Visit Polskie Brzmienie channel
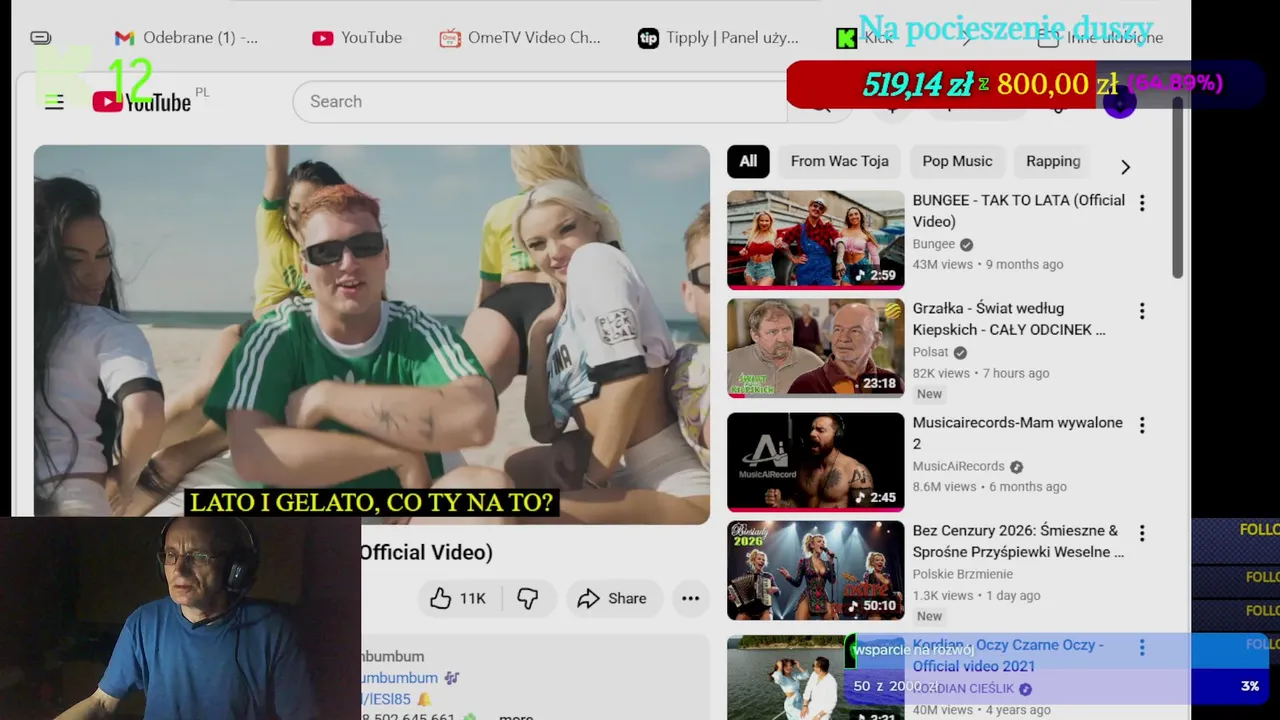The width and height of the screenshot is (1280, 720). [962, 574]
